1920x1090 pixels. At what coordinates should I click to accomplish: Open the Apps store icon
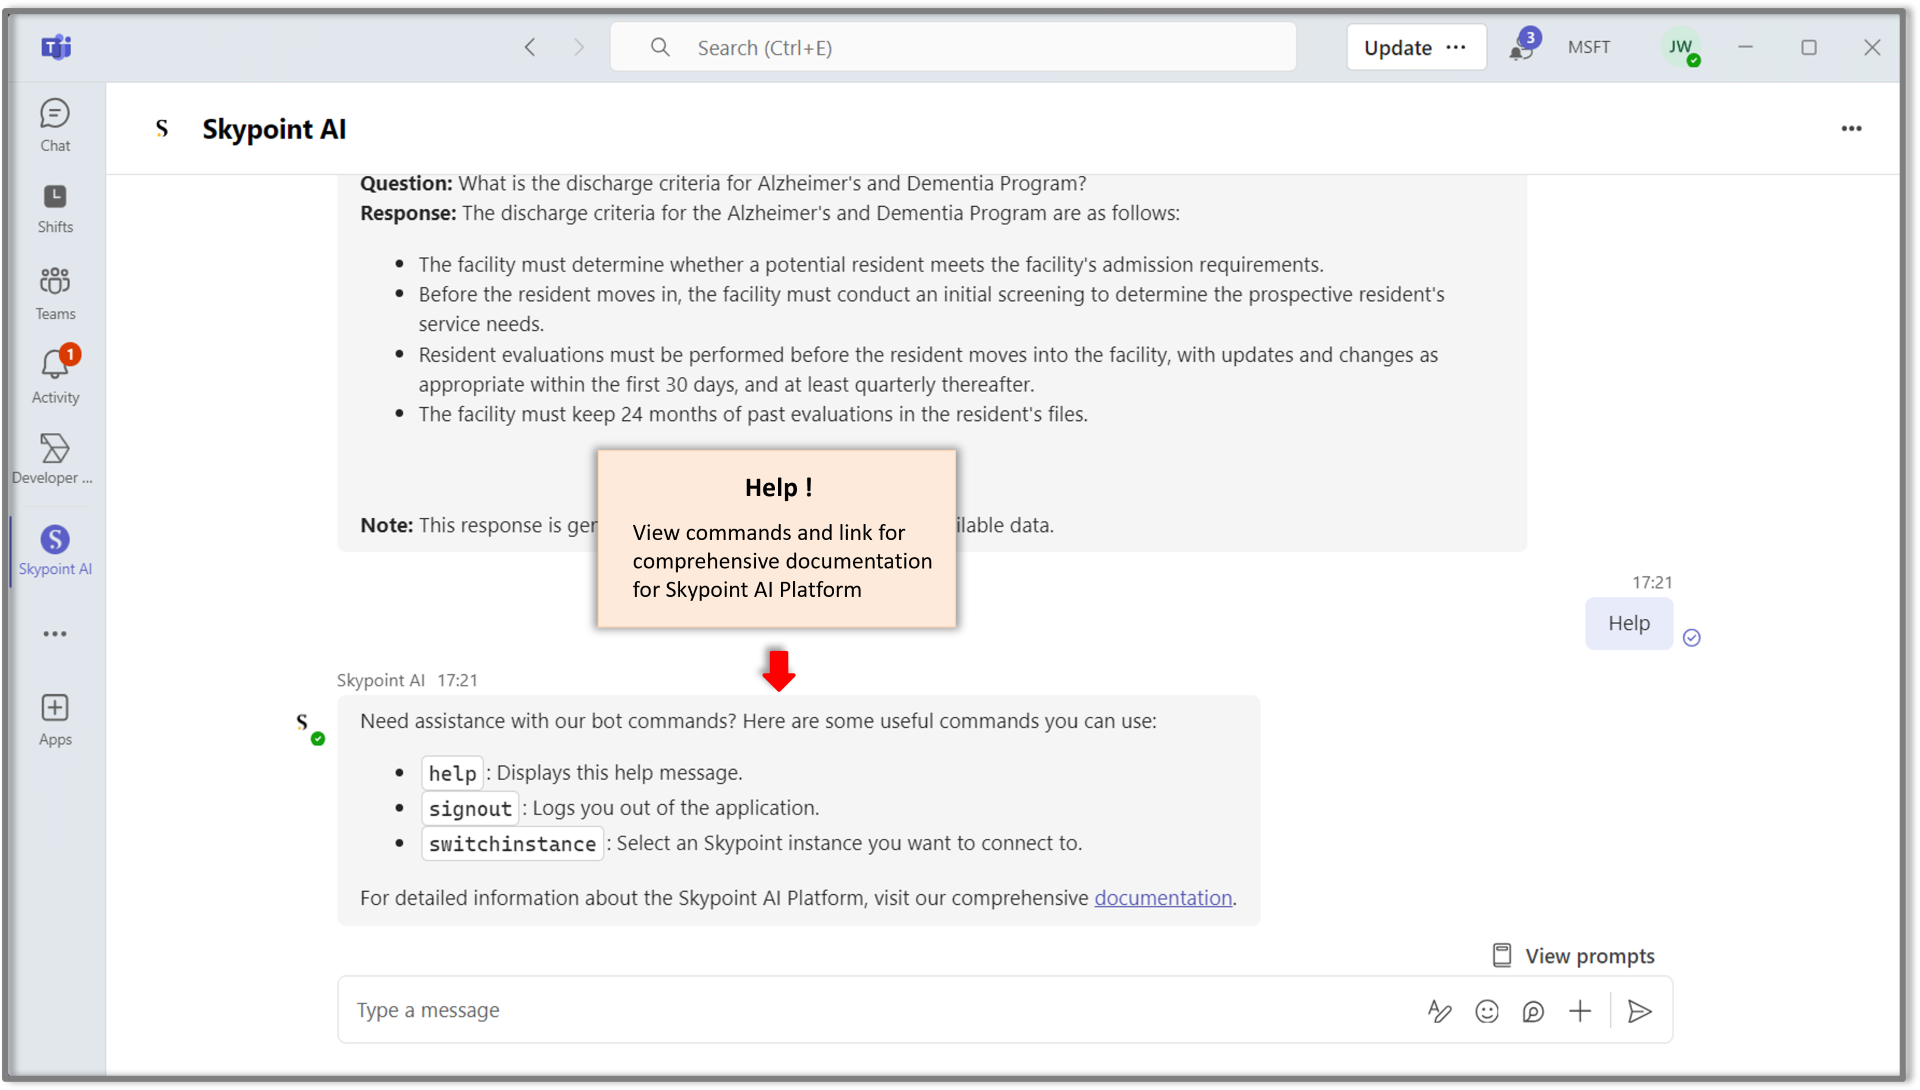coord(55,720)
